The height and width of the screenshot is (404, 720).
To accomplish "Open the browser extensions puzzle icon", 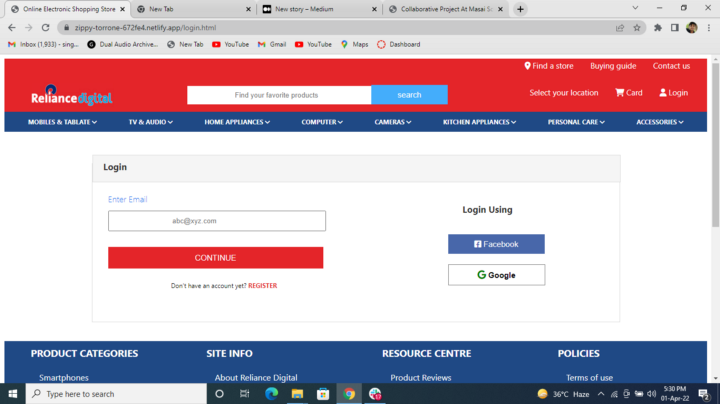I will tap(658, 28).
